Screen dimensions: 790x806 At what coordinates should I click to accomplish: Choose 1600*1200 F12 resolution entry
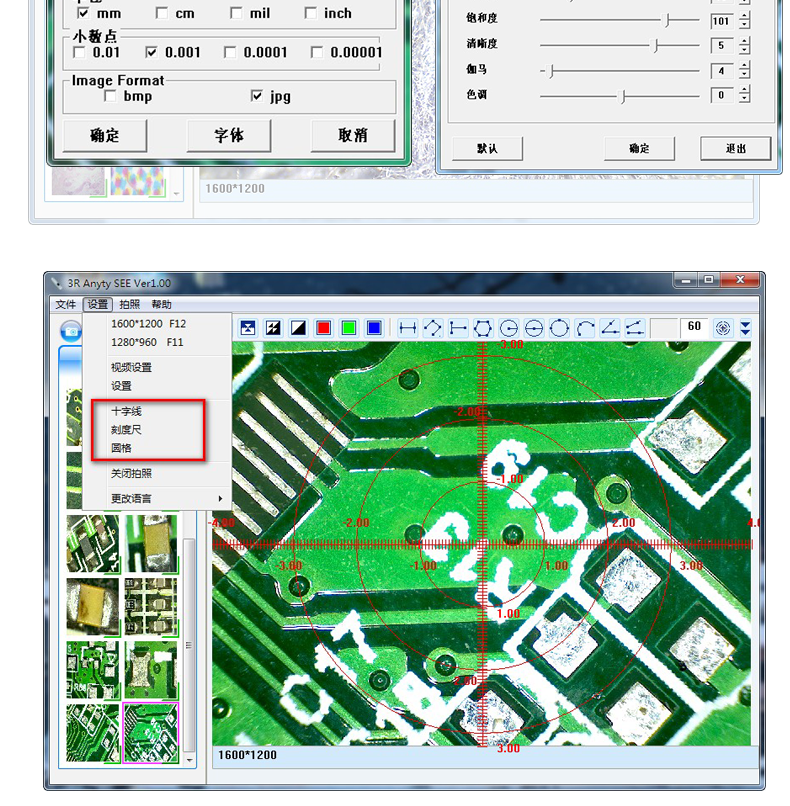click(157, 324)
